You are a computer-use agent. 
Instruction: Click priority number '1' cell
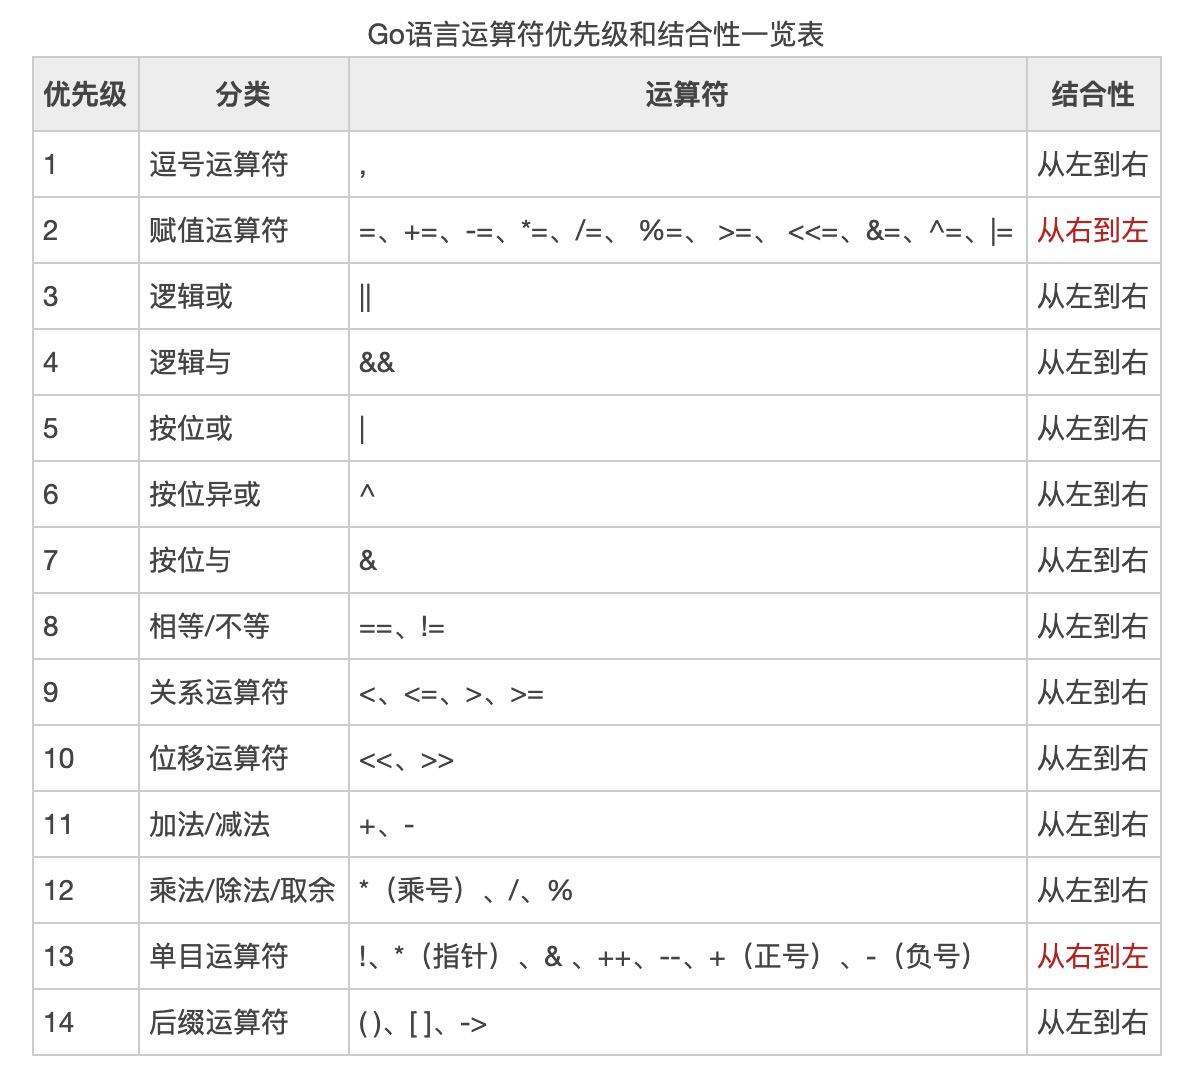(85, 164)
